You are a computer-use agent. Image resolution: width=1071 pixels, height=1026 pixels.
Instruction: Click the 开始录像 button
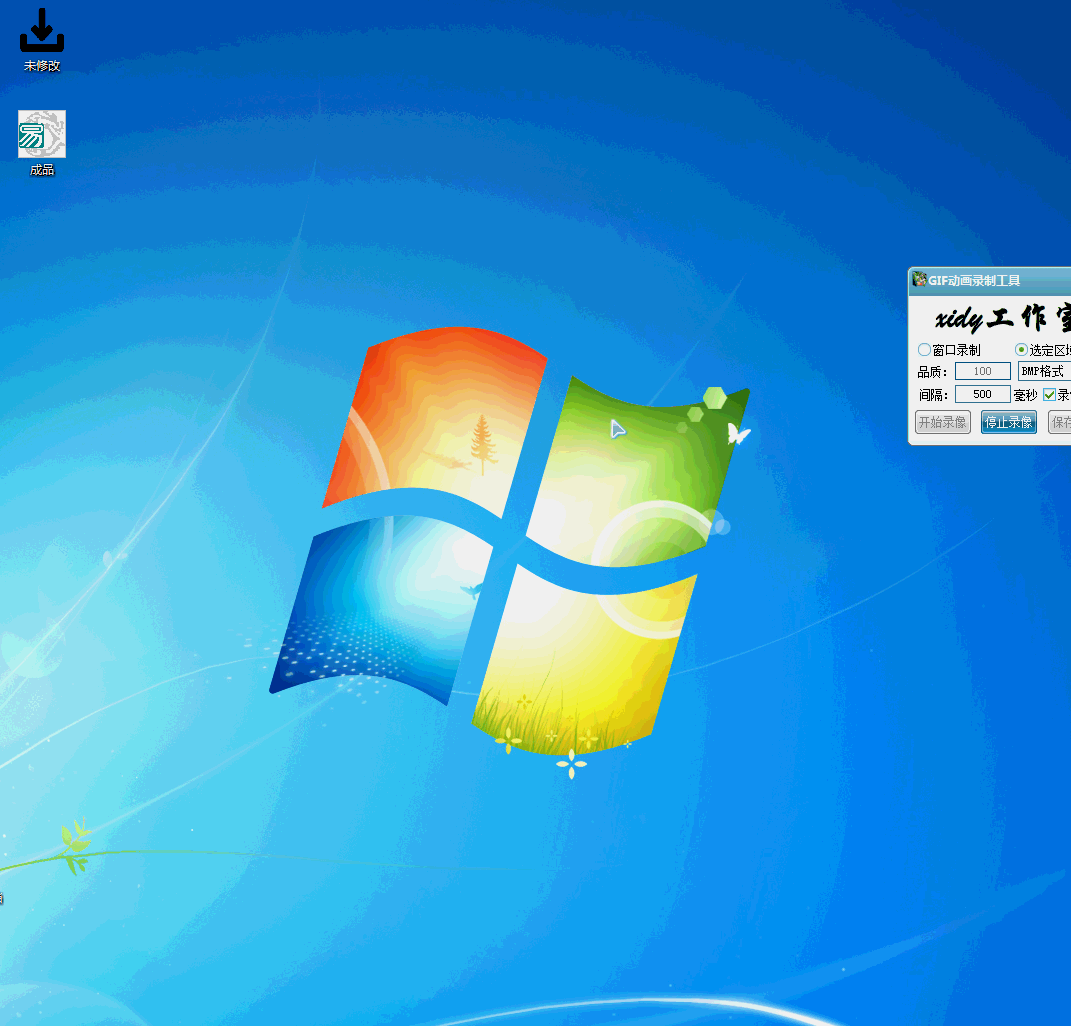943,422
